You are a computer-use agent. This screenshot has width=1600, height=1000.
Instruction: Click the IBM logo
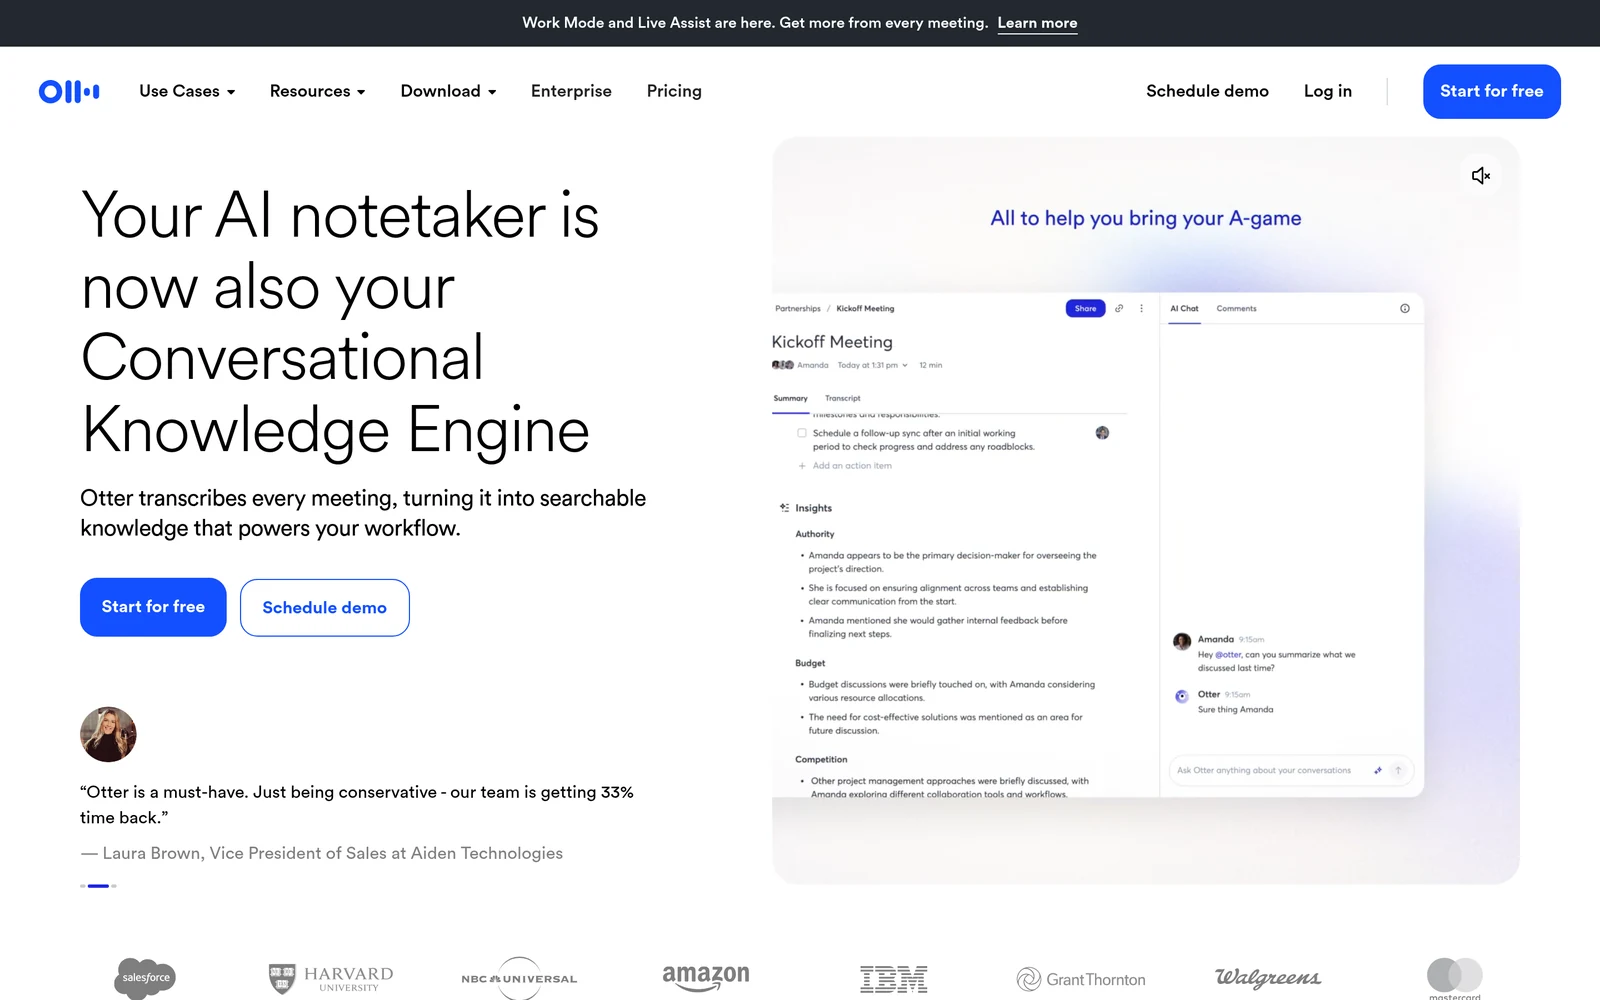click(x=893, y=979)
